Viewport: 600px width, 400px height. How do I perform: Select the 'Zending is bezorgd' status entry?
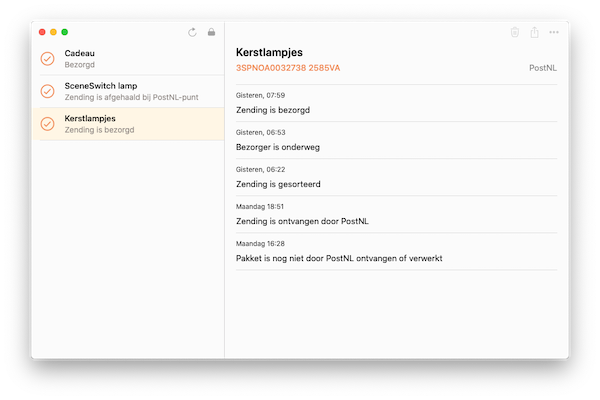[396, 103]
